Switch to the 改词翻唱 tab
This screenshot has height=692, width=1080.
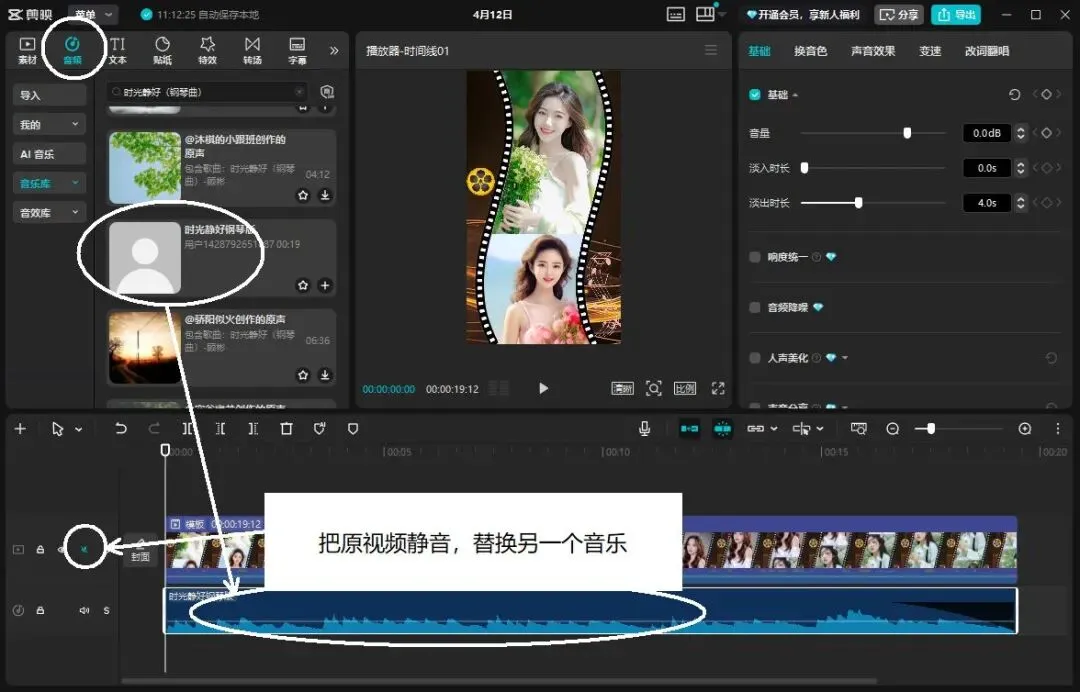tap(987, 51)
